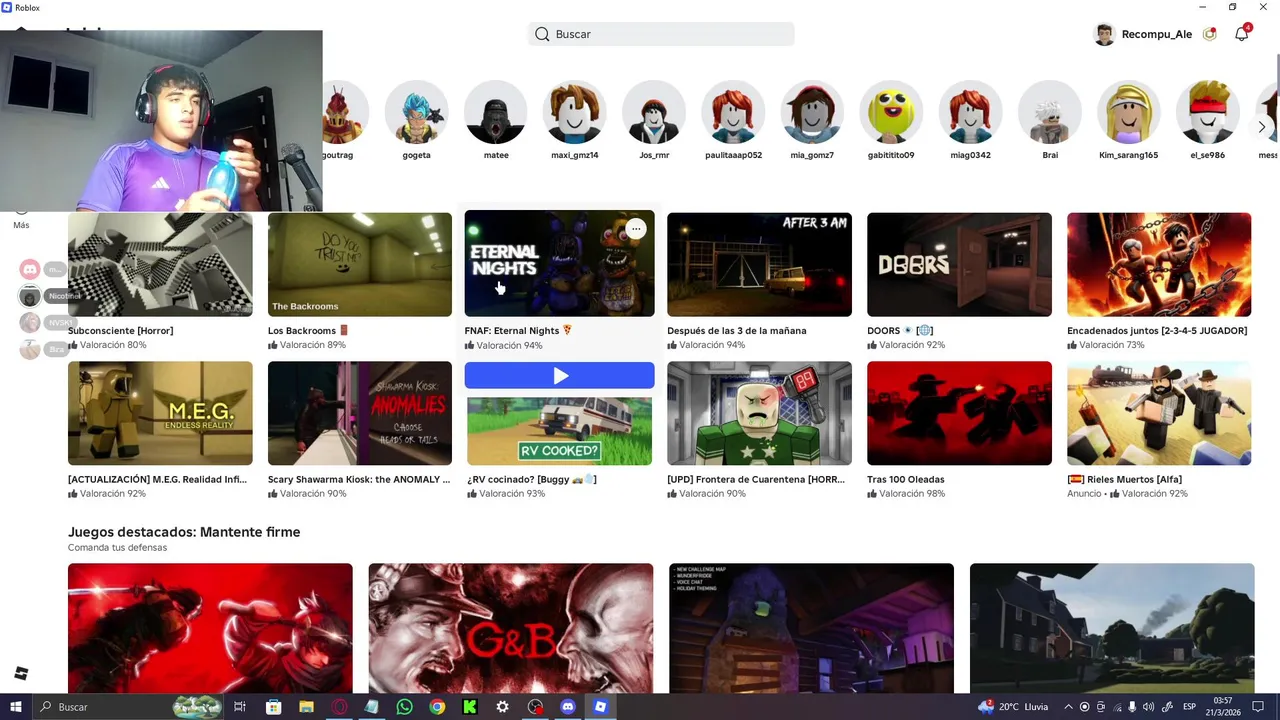The image size is (1280, 720).
Task: Open the RV Cooked? game thumbnail
Action: coord(559,431)
